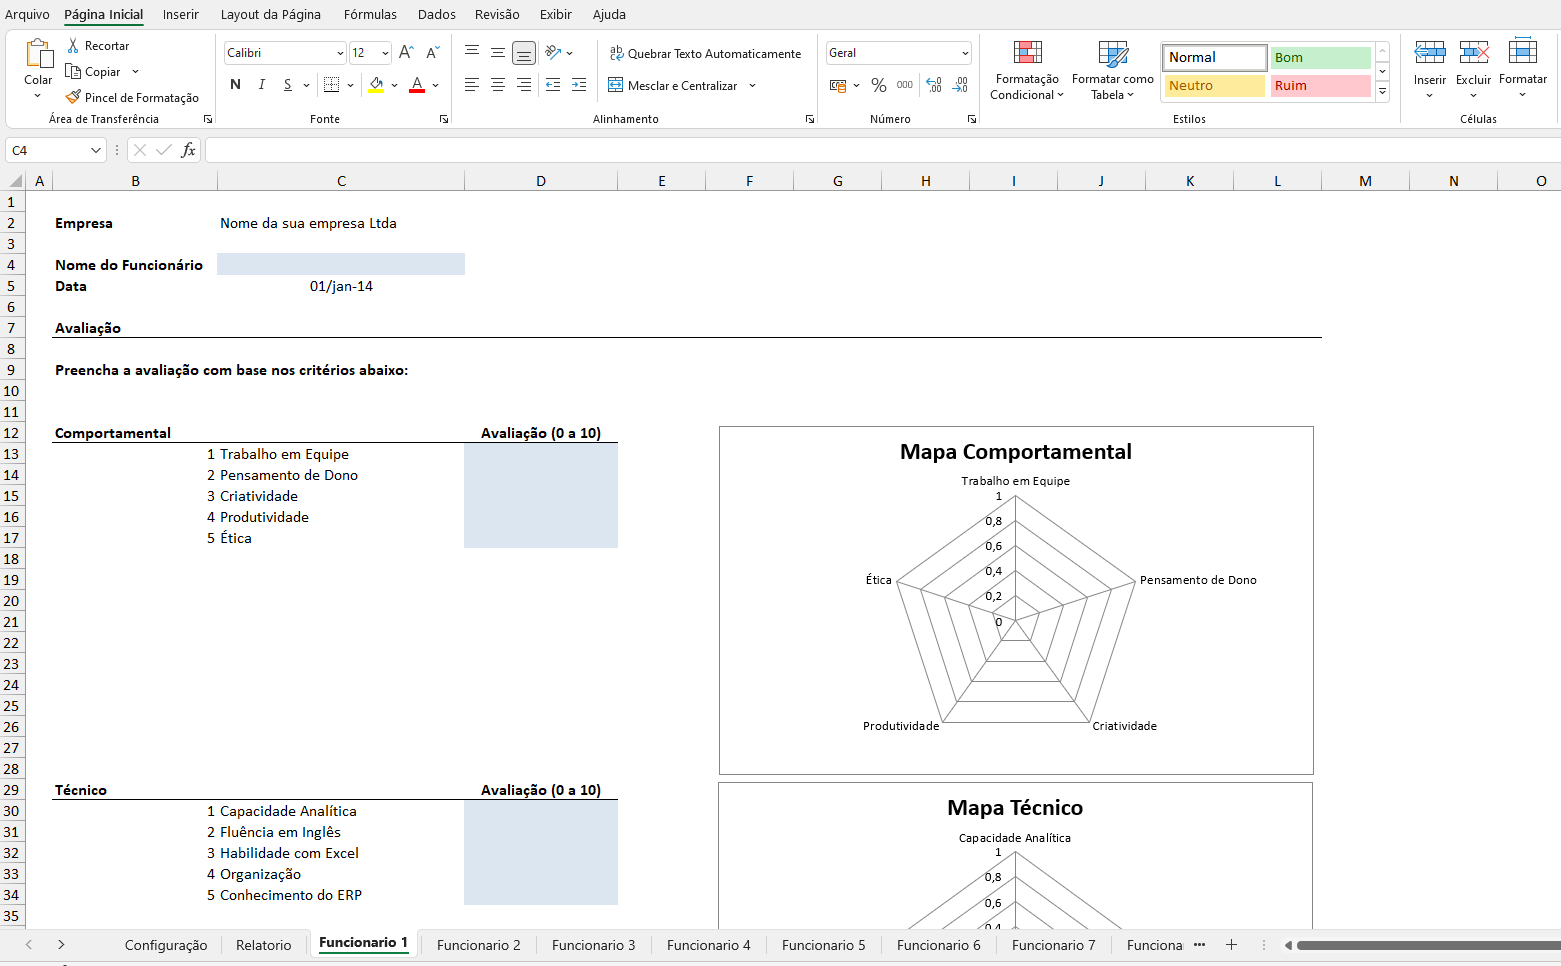The height and width of the screenshot is (966, 1561).
Task: Switch to the Relatorio sheet tab
Action: pyautogui.click(x=263, y=945)
